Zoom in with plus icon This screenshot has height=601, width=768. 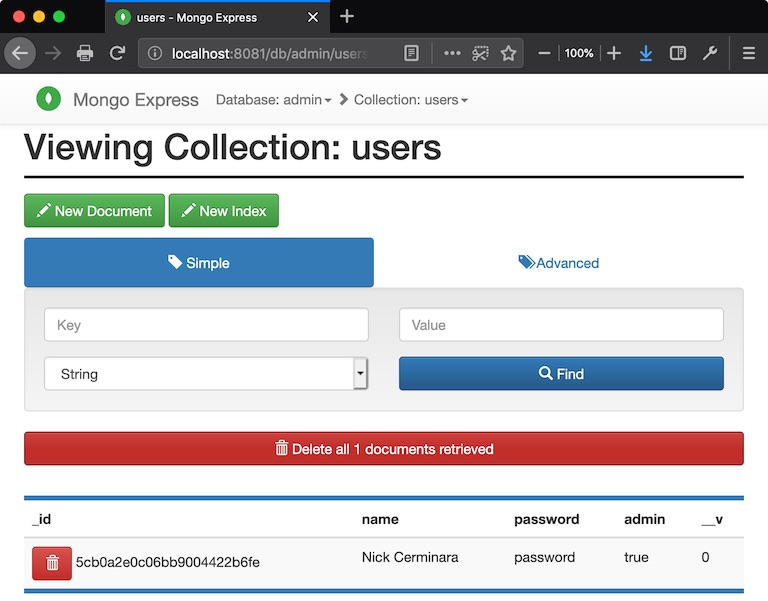coord(614,53)
